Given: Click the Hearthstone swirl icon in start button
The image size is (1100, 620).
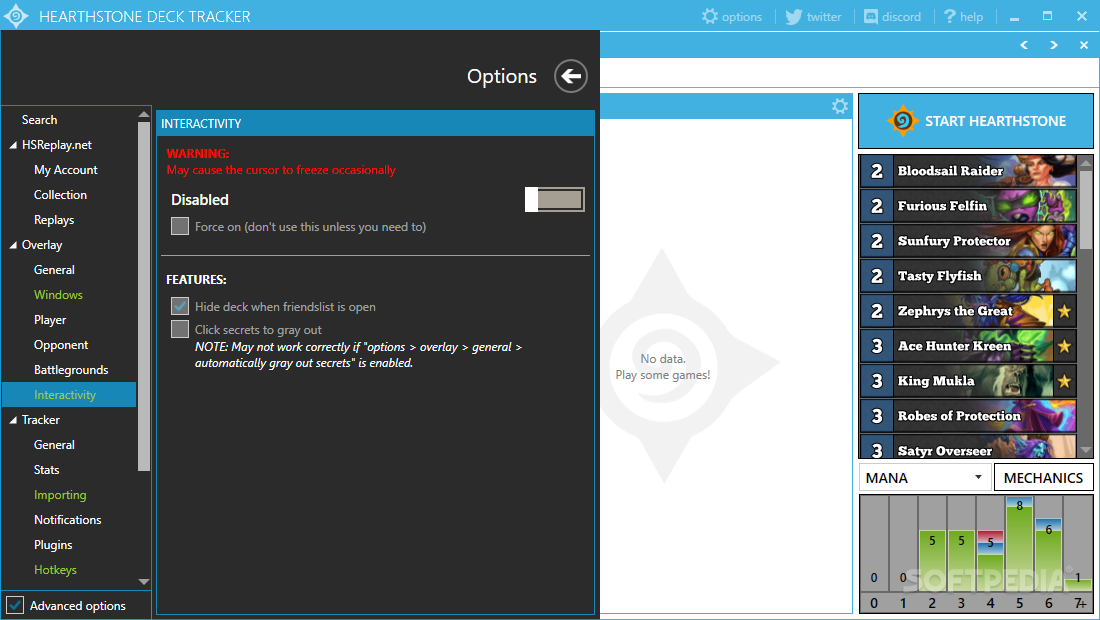Looking at the screenshot, I should pos(903,121).
